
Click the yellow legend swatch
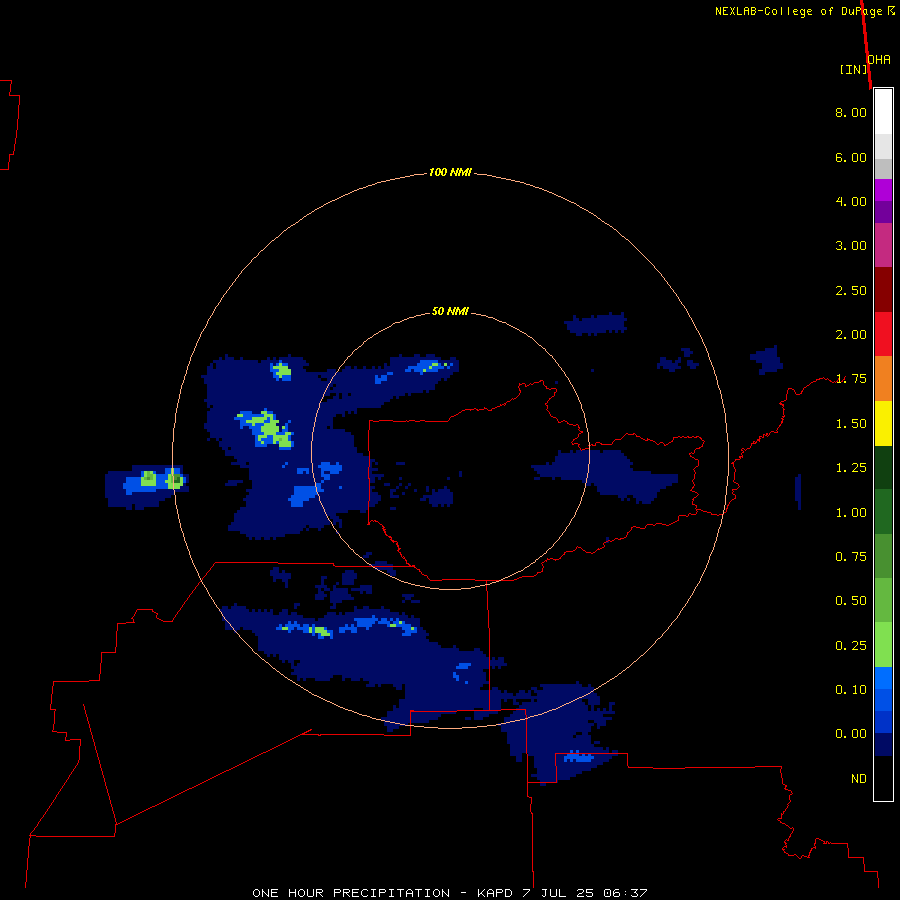coord(883,423)
